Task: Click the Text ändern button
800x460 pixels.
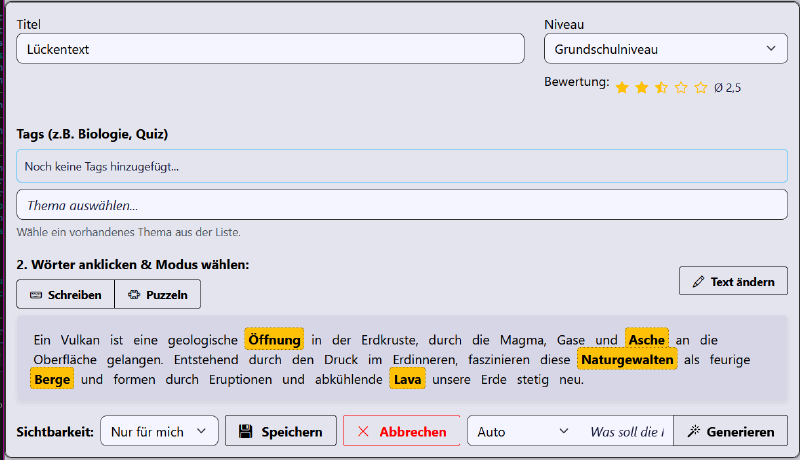Action: point(733,281)
